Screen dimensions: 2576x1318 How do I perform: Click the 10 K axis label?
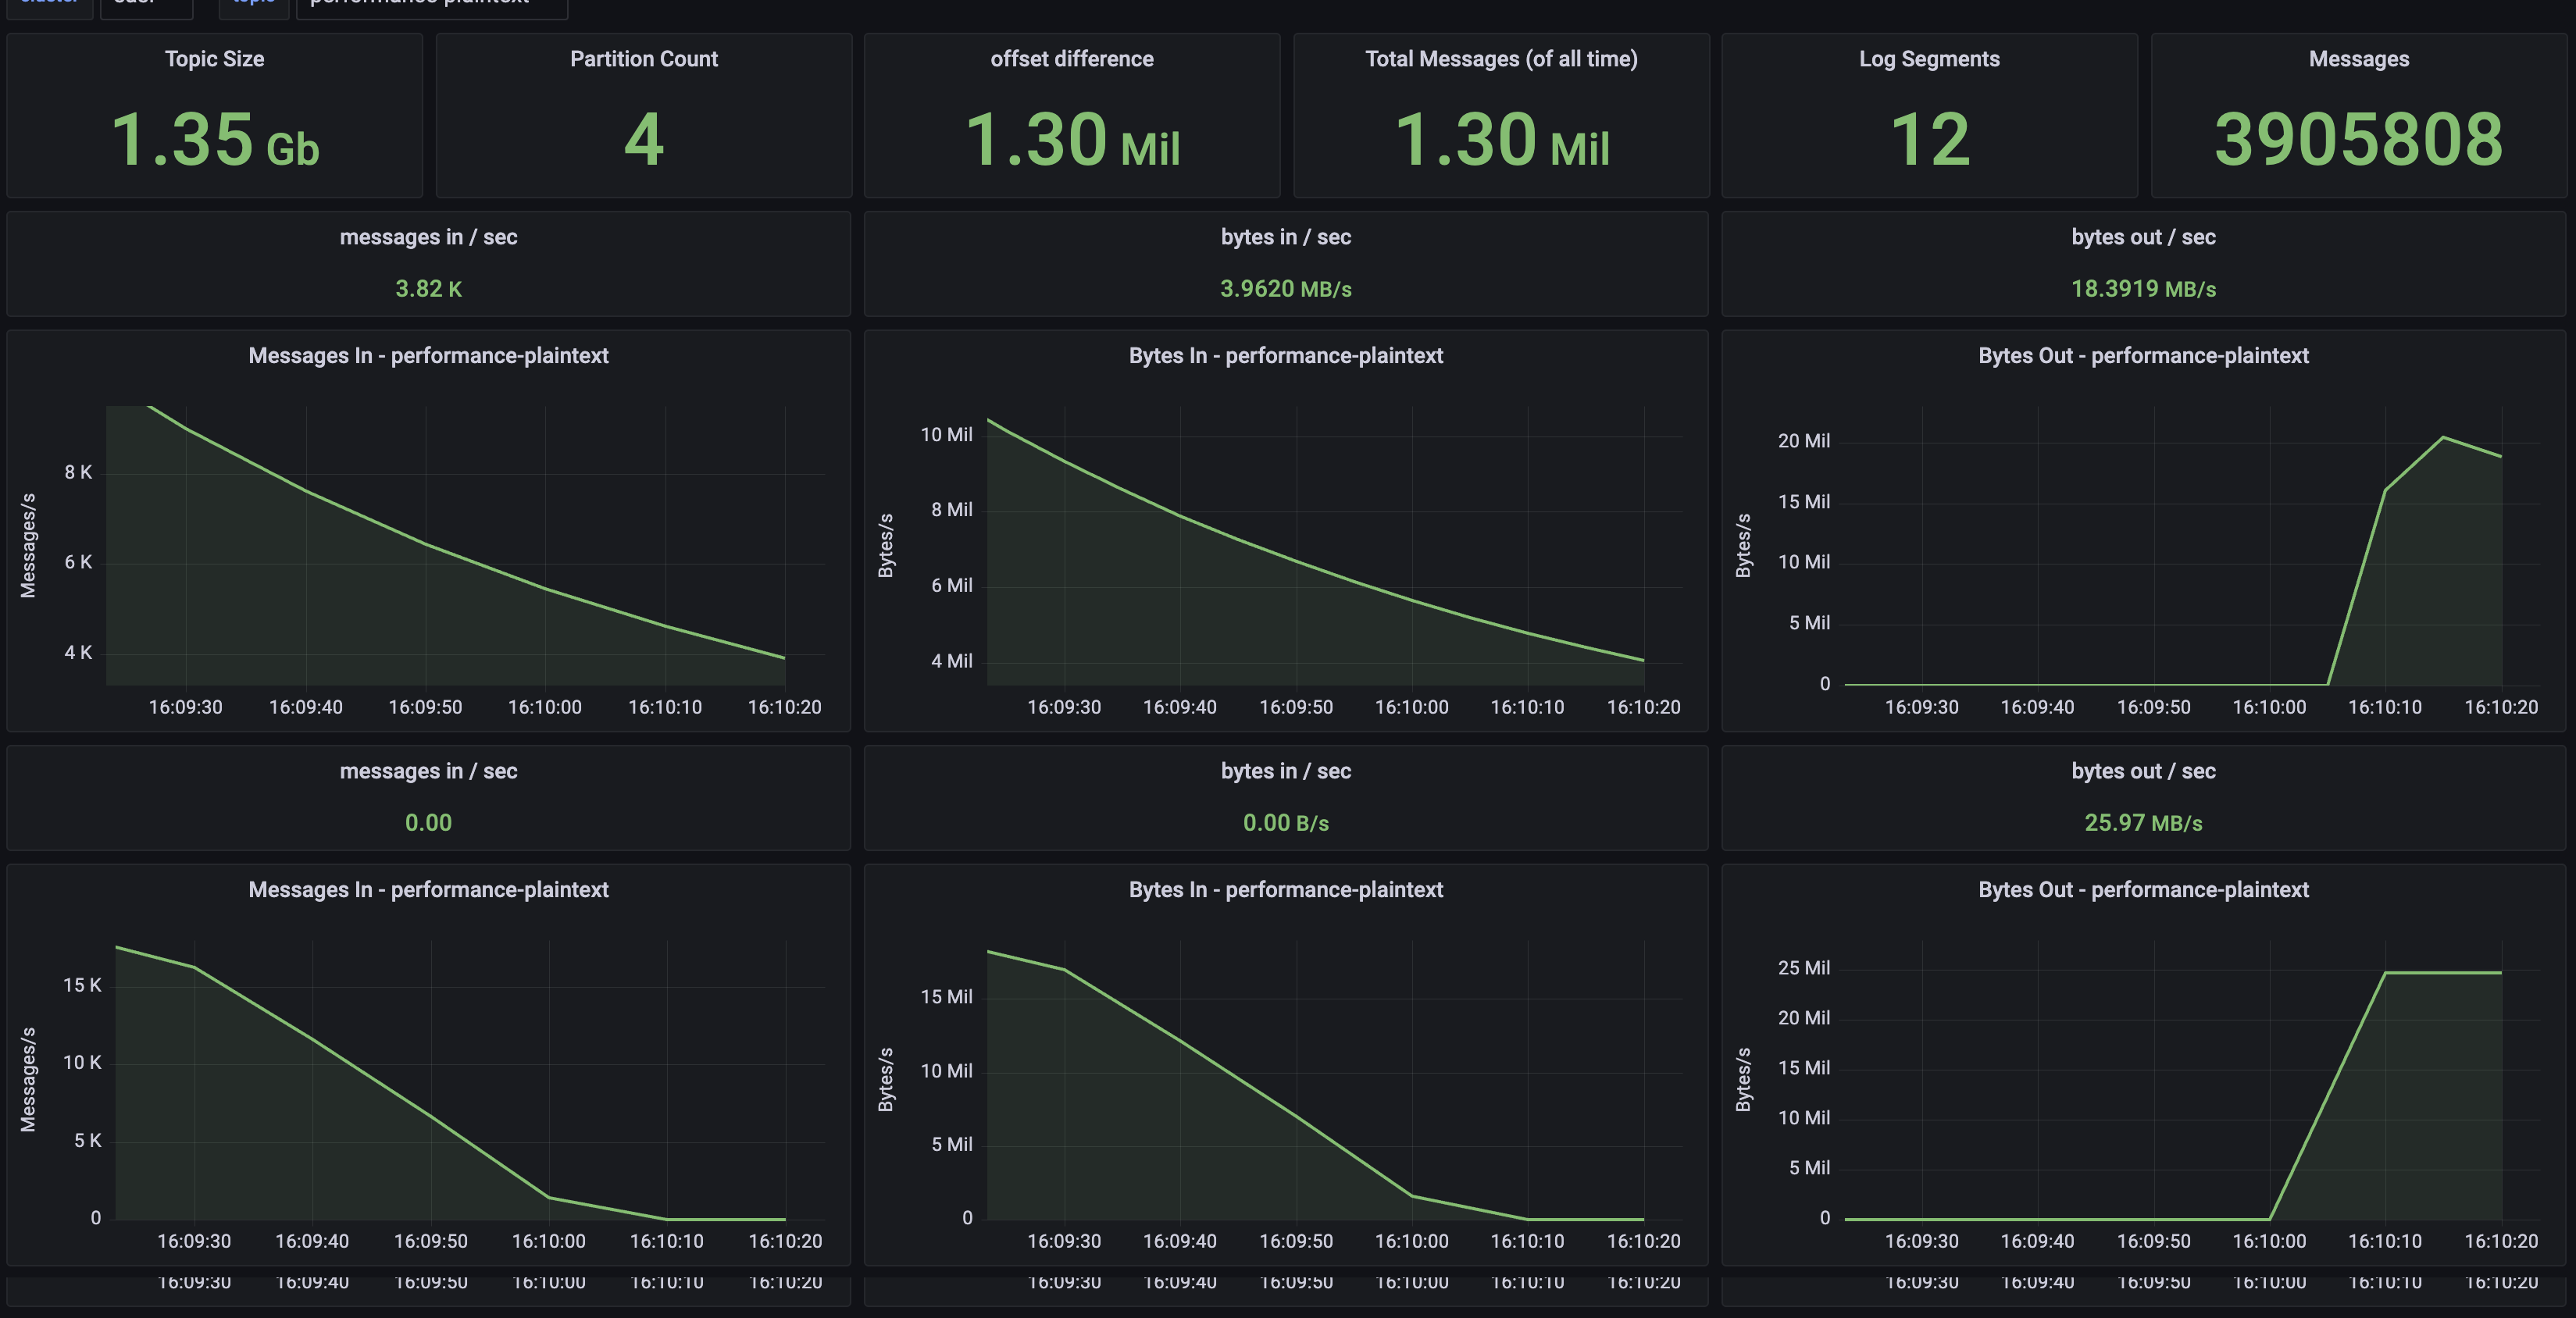point(82,1062)
